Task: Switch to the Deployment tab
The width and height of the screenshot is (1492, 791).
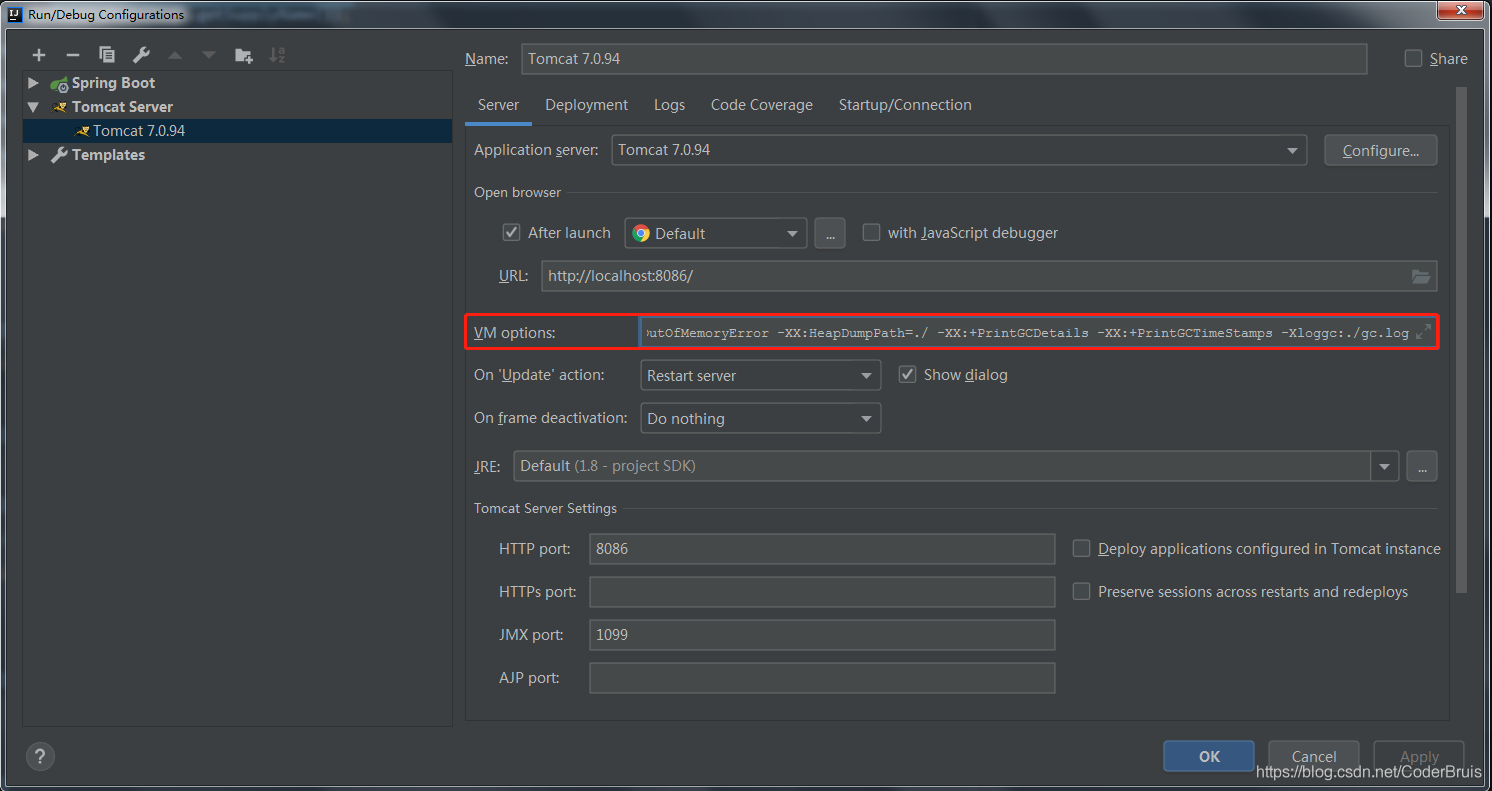Action: click(586, 105)
